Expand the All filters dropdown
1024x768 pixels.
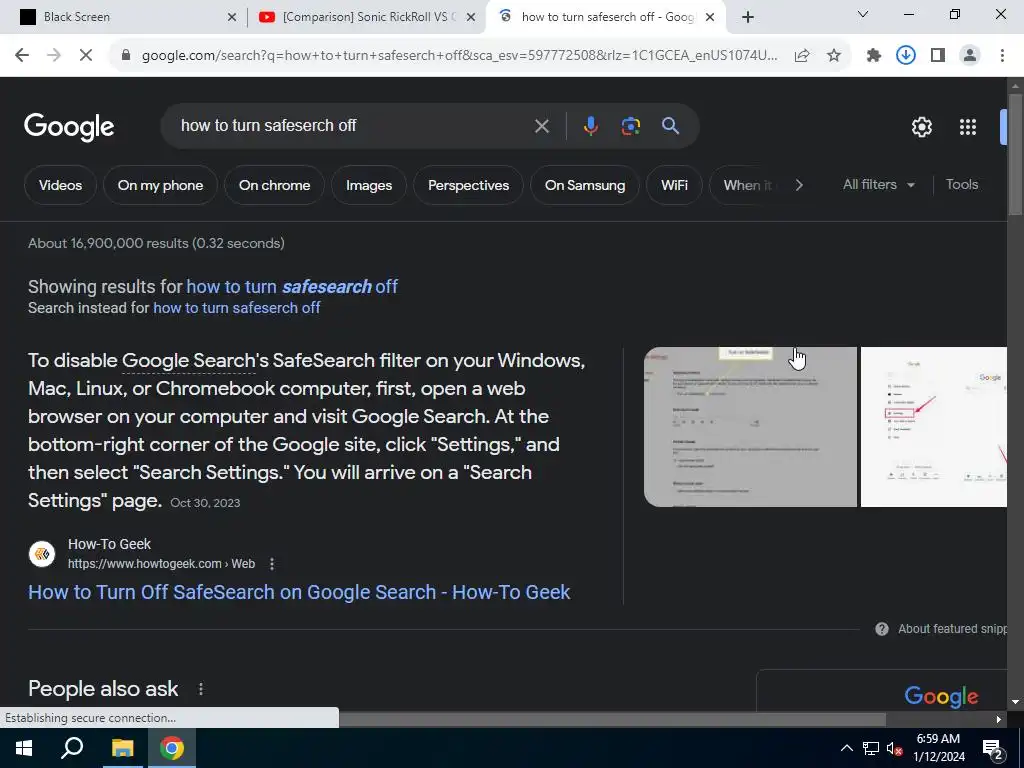[878, 185]
